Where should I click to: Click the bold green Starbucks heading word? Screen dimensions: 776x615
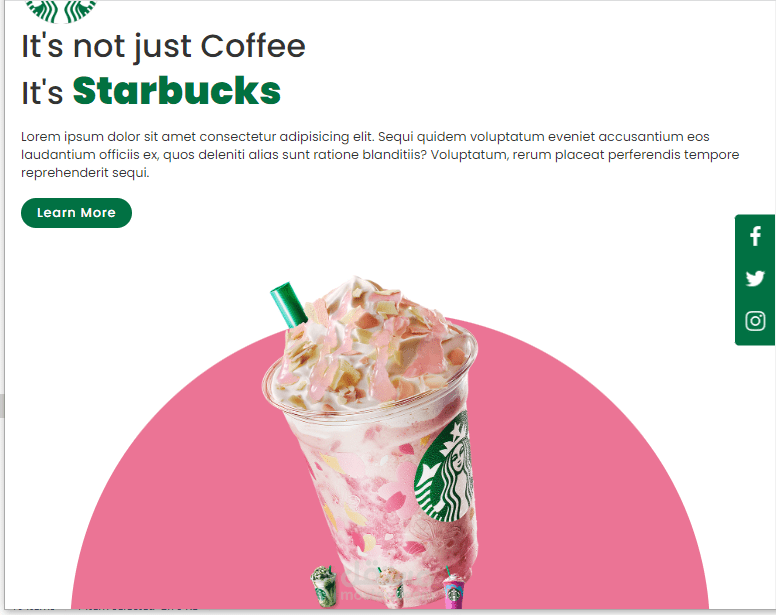click(177, 91)
